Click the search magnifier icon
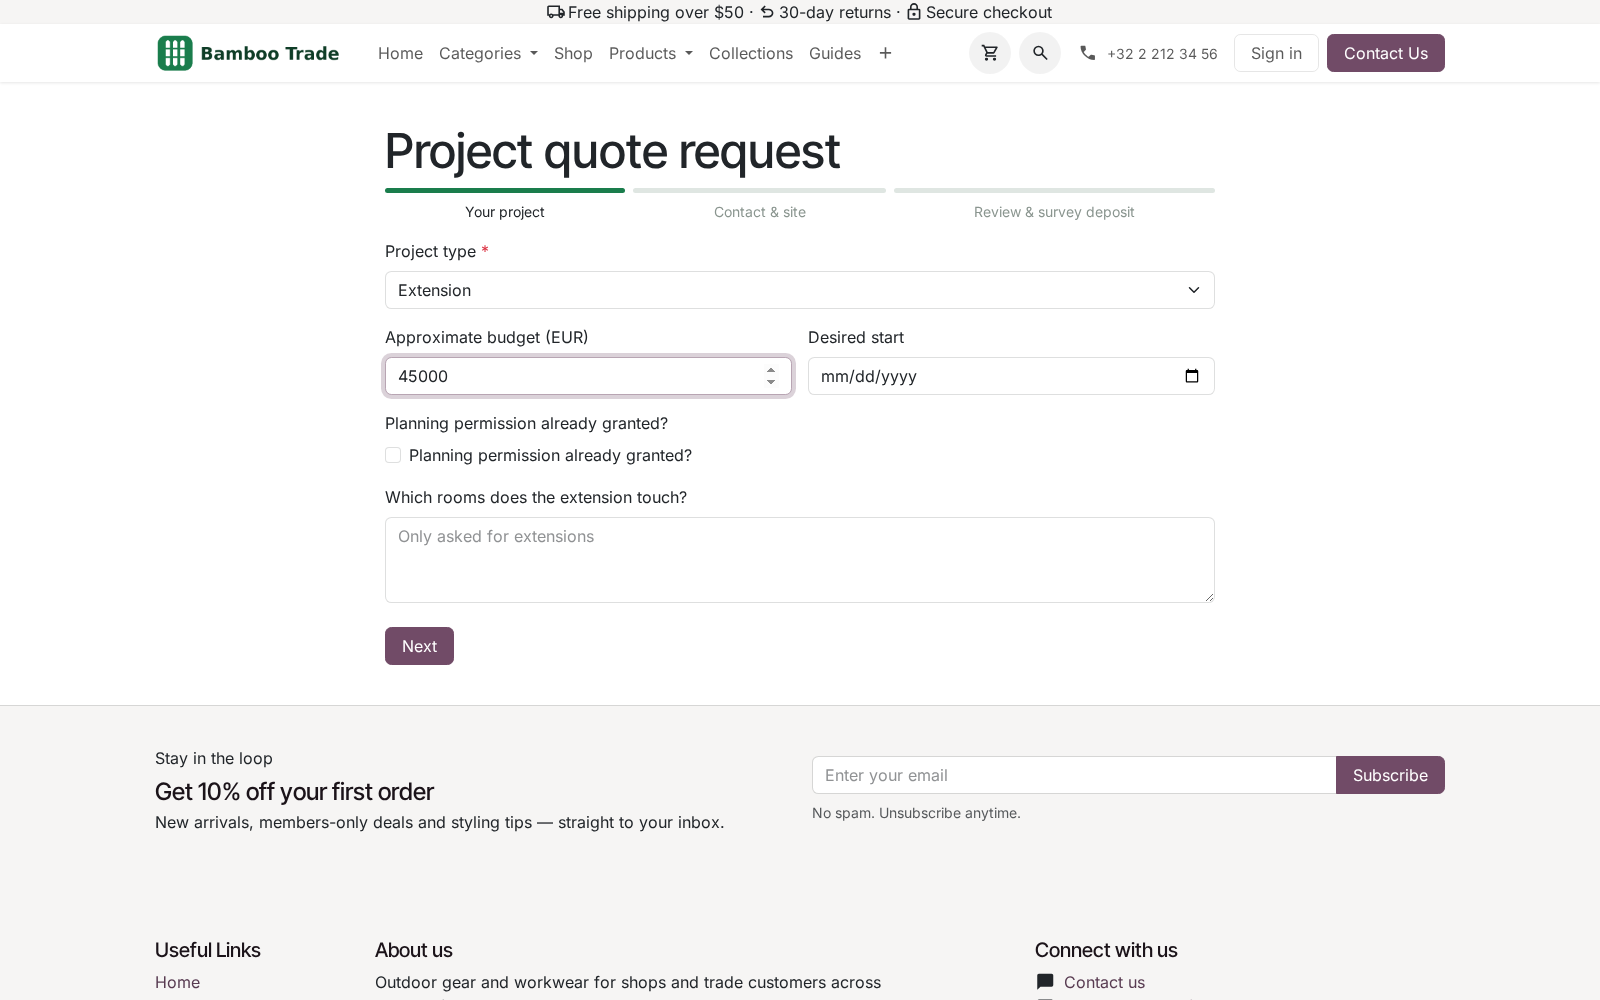 pyautogui.click(x=1040, y=53)
